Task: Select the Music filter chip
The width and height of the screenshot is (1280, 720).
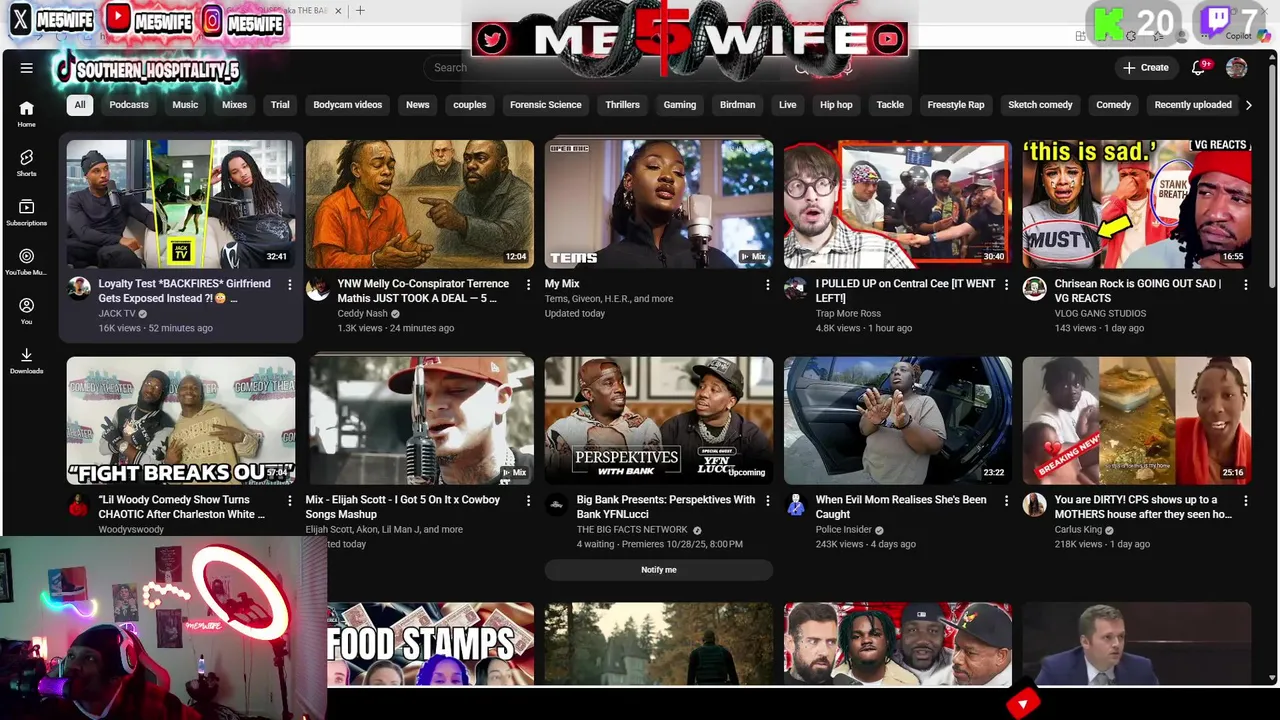Action: pyautogui.click(x=185, y=105)
